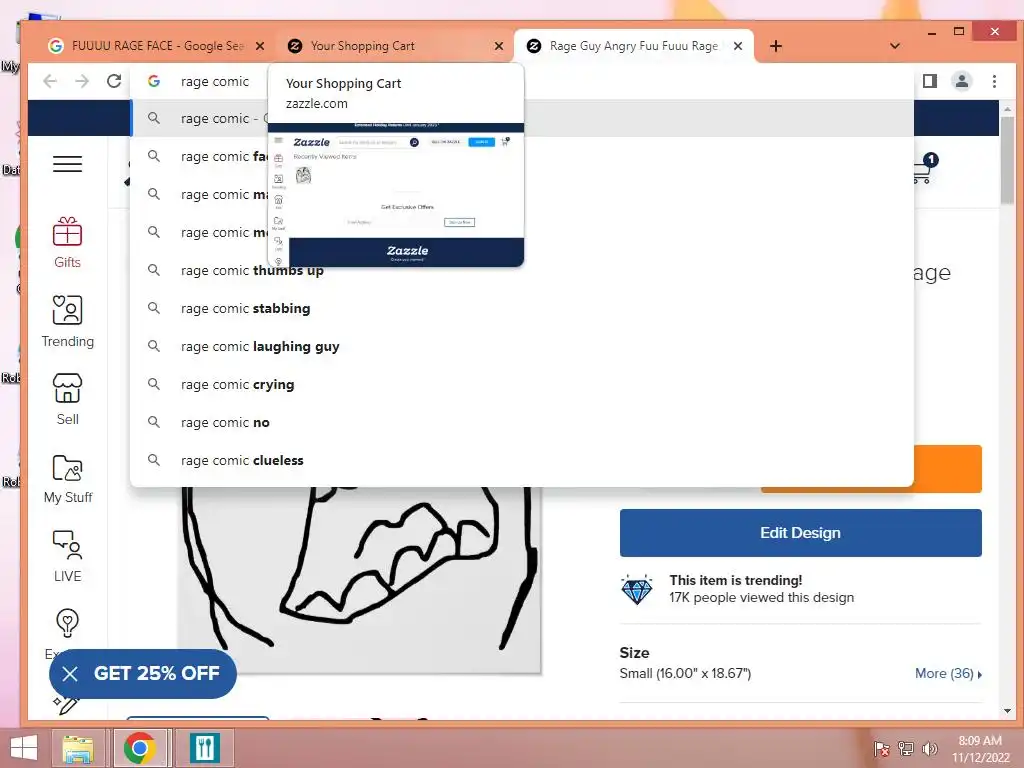This screenshot has width=1024, height=768.
Task: Open My Stuff in the sidebar
Action: [67, 479]
